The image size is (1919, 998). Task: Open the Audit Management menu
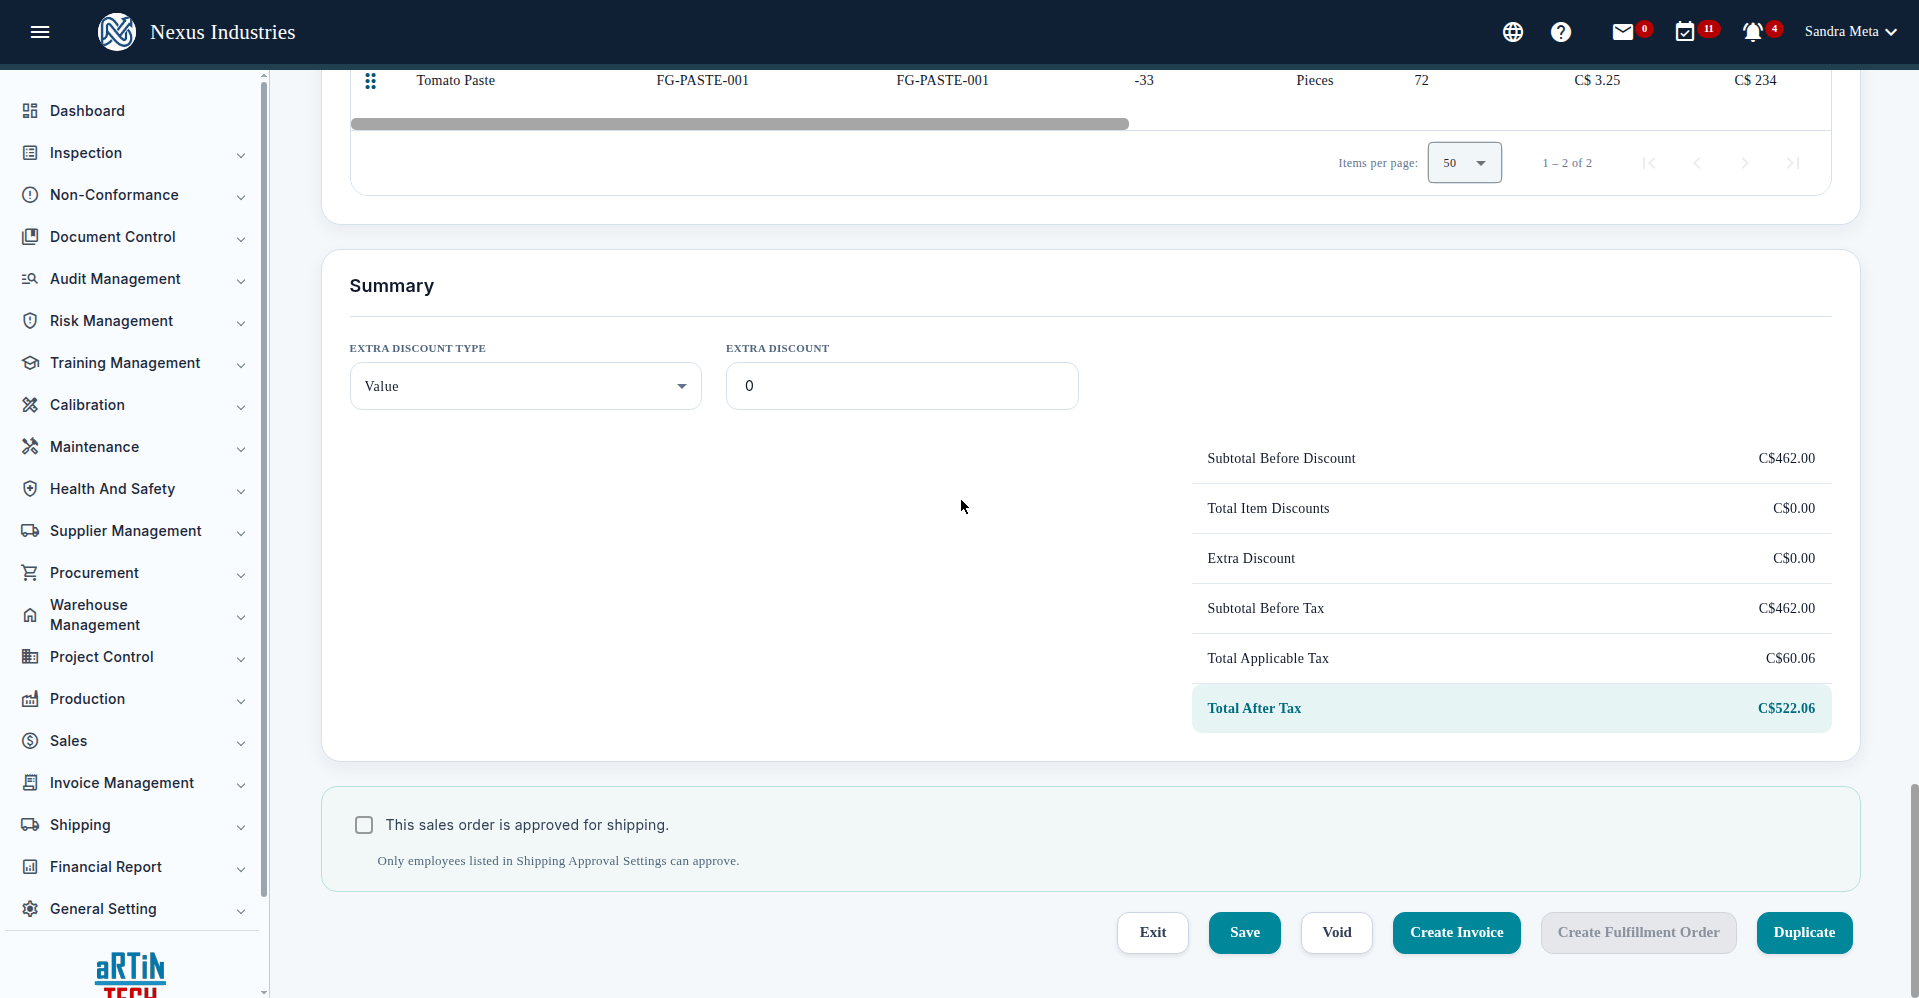click(x=133, y=279)
